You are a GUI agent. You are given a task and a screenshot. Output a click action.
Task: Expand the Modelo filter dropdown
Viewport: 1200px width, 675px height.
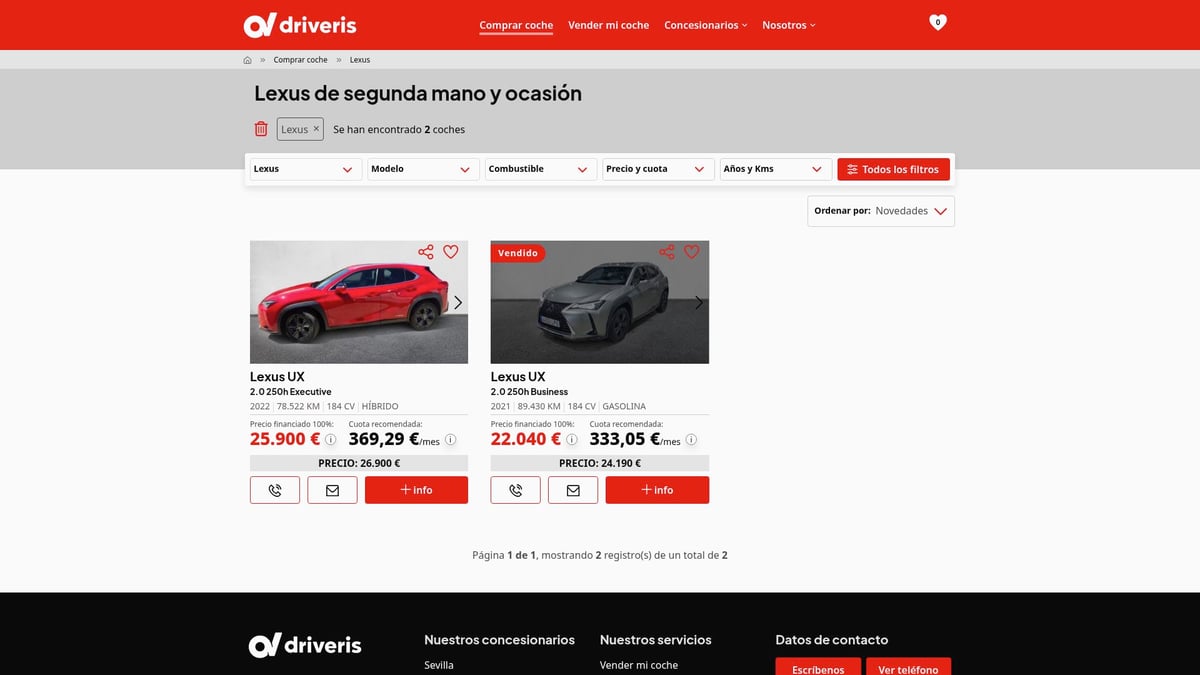(423, 169)
